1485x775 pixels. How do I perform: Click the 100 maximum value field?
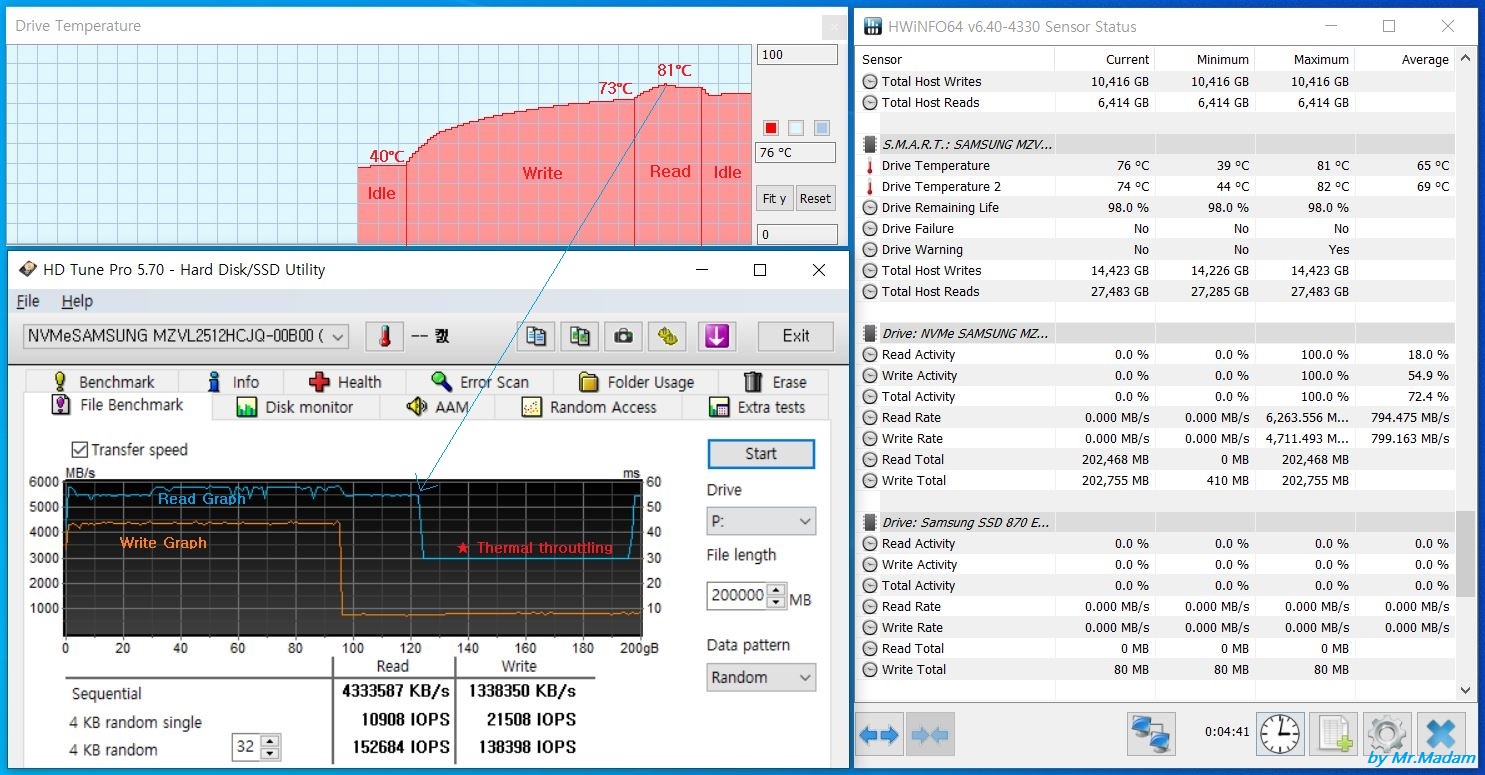click(797, 55)
